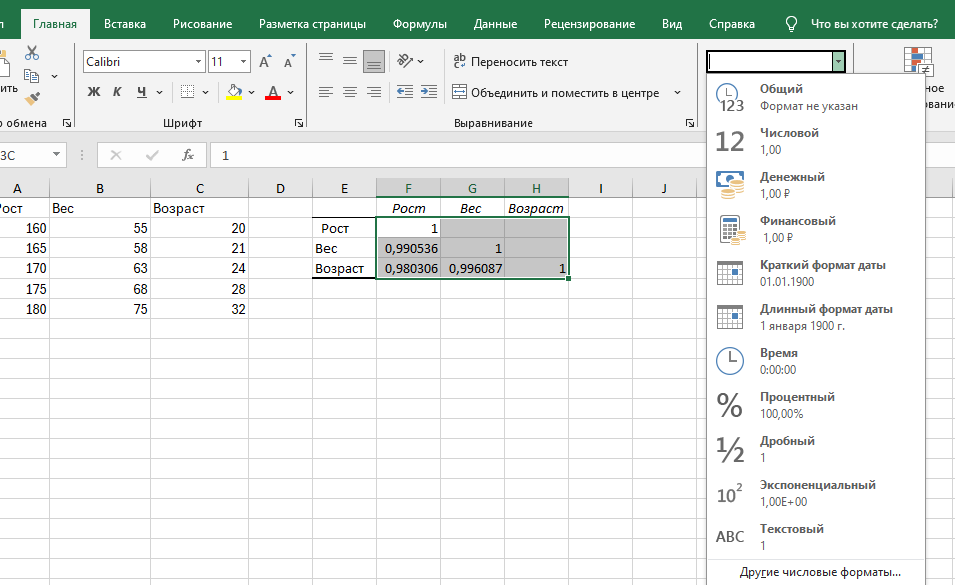Open the Calibri font name dropdown
Screen dimensions: 955x585
pyautogui.click(x=198, y=62)
